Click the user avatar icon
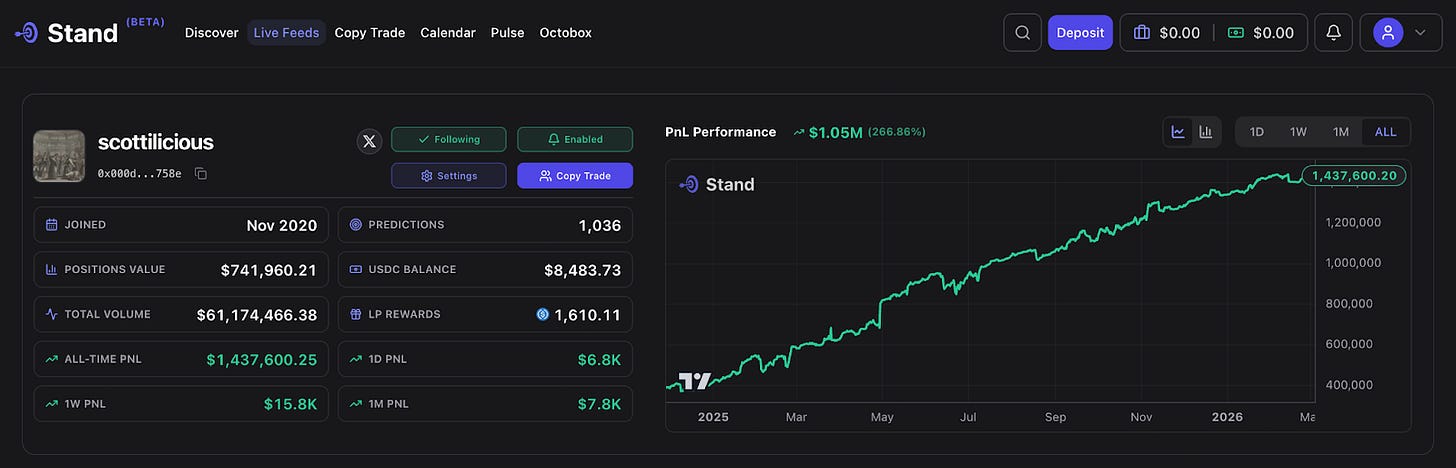This screenshot has width=1456, height=468. [x=1388, y=33]
